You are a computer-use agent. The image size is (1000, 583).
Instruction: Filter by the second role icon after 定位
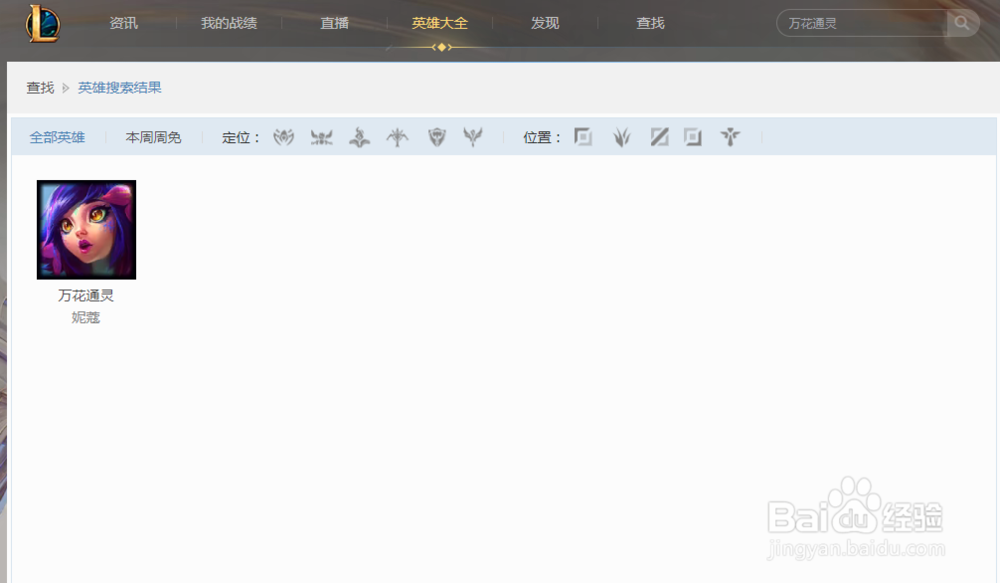pos(321,137)
